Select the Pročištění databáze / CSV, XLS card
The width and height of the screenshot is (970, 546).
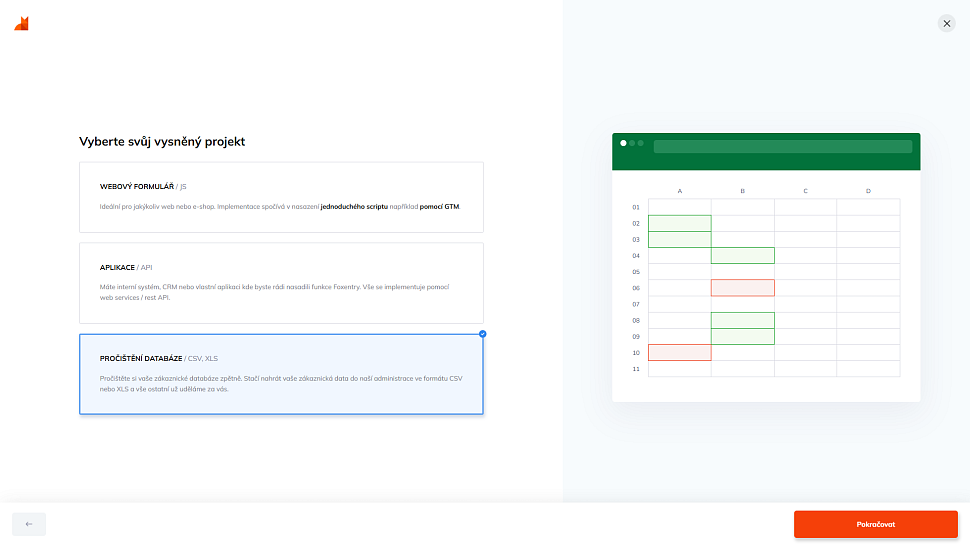click(281, 373)
